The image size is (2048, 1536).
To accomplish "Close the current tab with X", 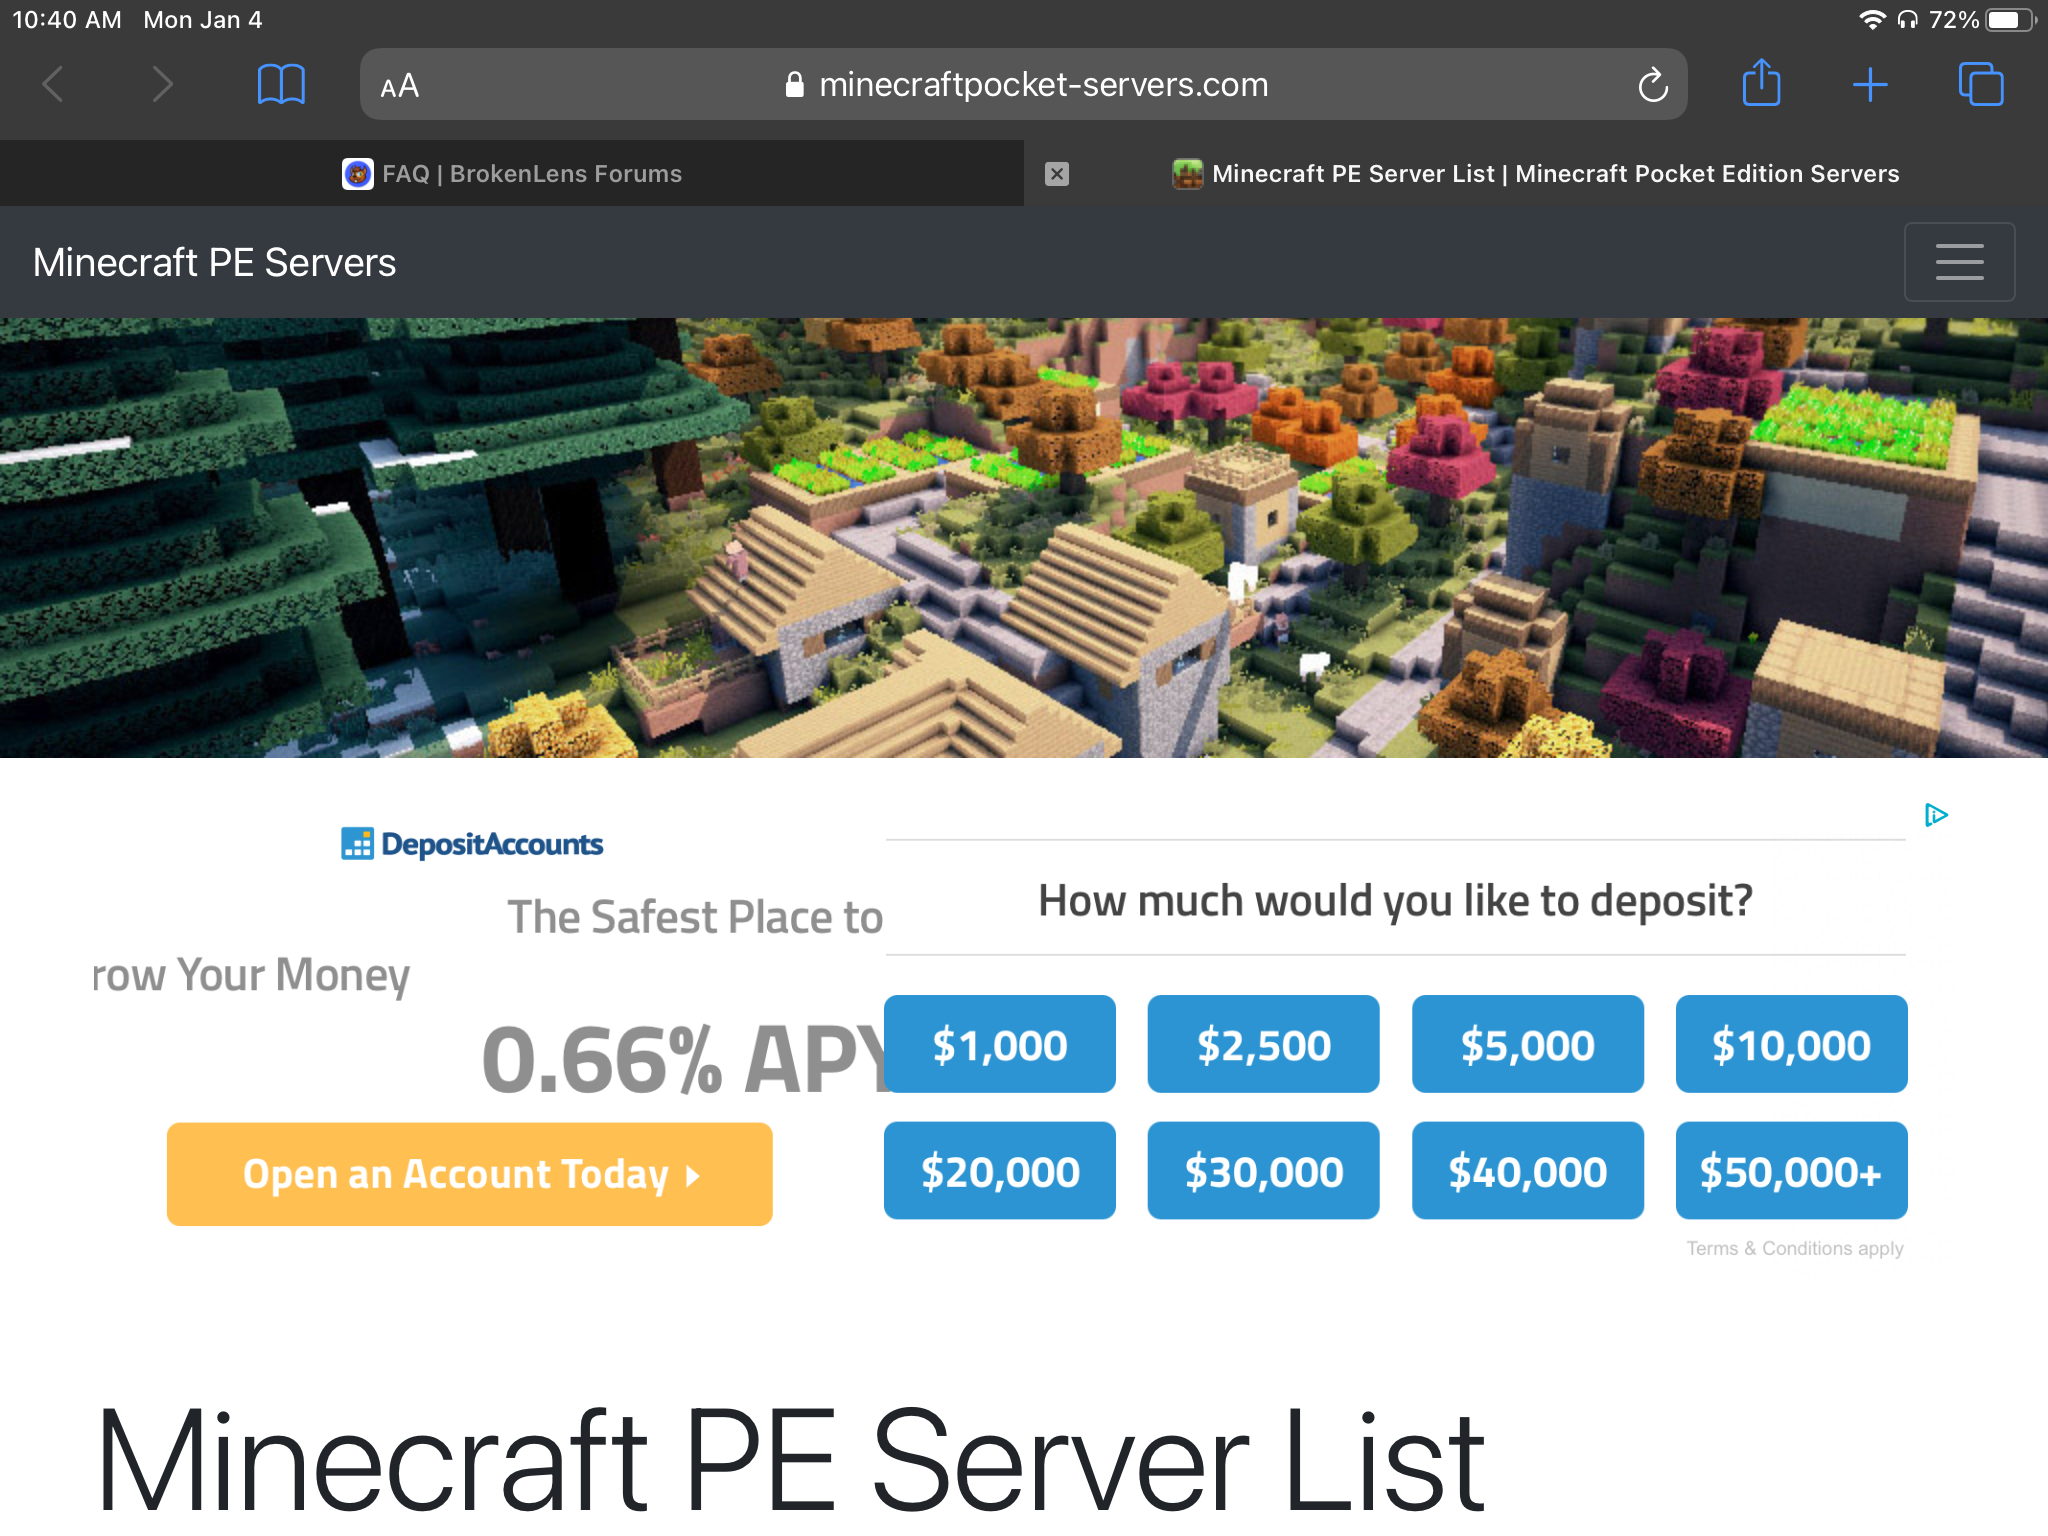I will pyautogui.click(x=1057, y=174).
